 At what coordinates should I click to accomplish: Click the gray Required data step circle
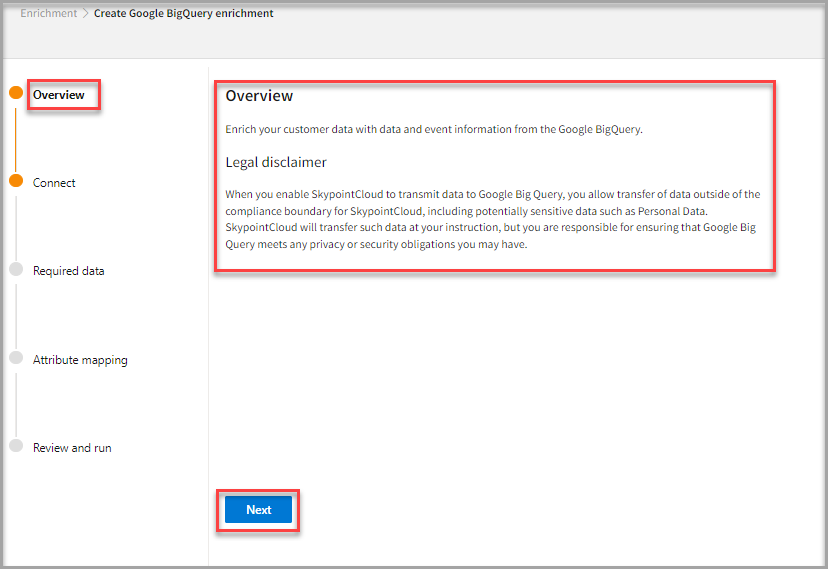[x=16, y=269]
